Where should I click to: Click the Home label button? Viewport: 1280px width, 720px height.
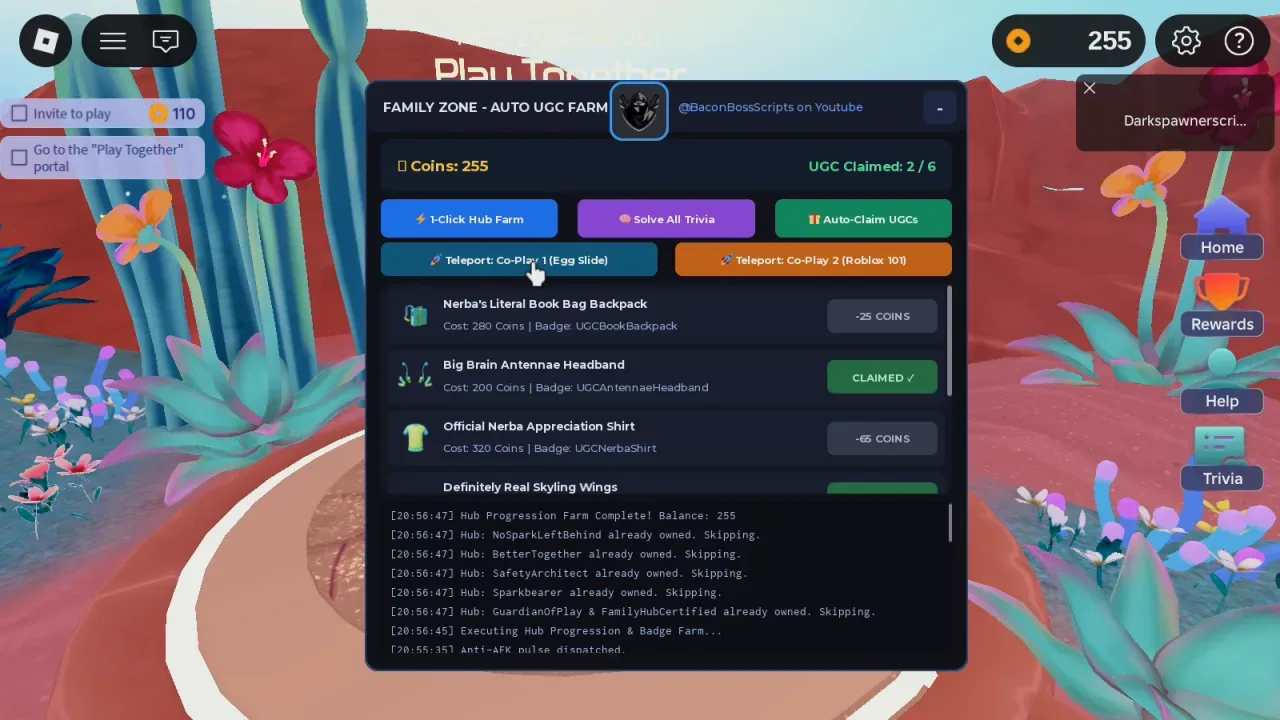coord(1222,247)
